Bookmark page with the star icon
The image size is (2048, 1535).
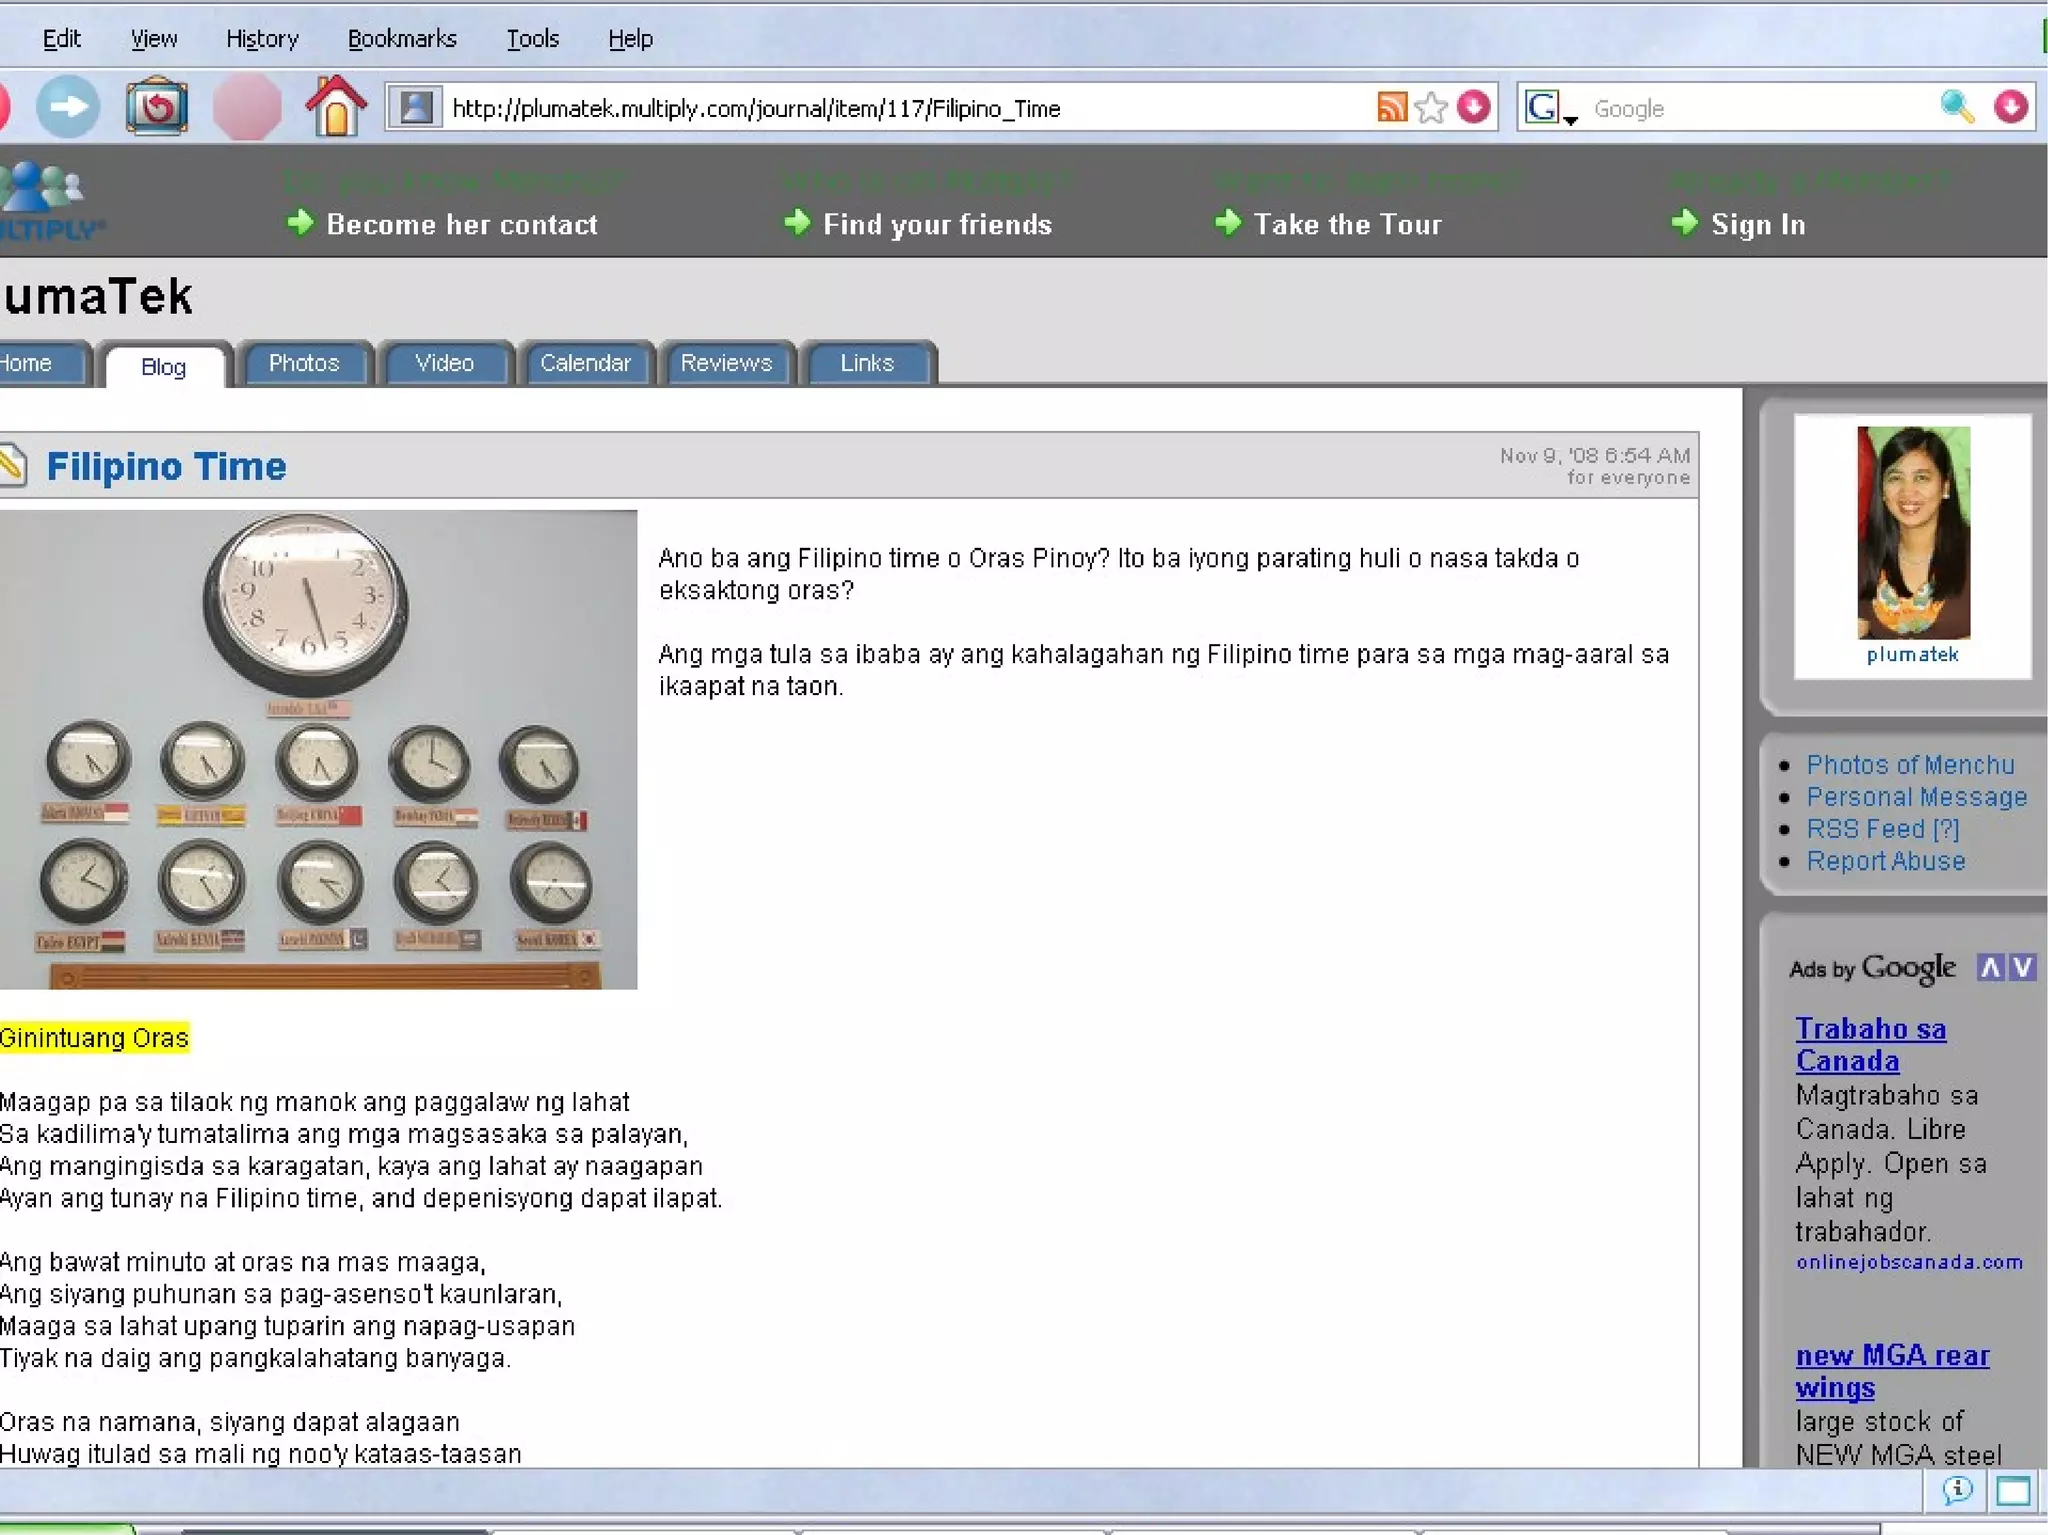[1432, 107]
